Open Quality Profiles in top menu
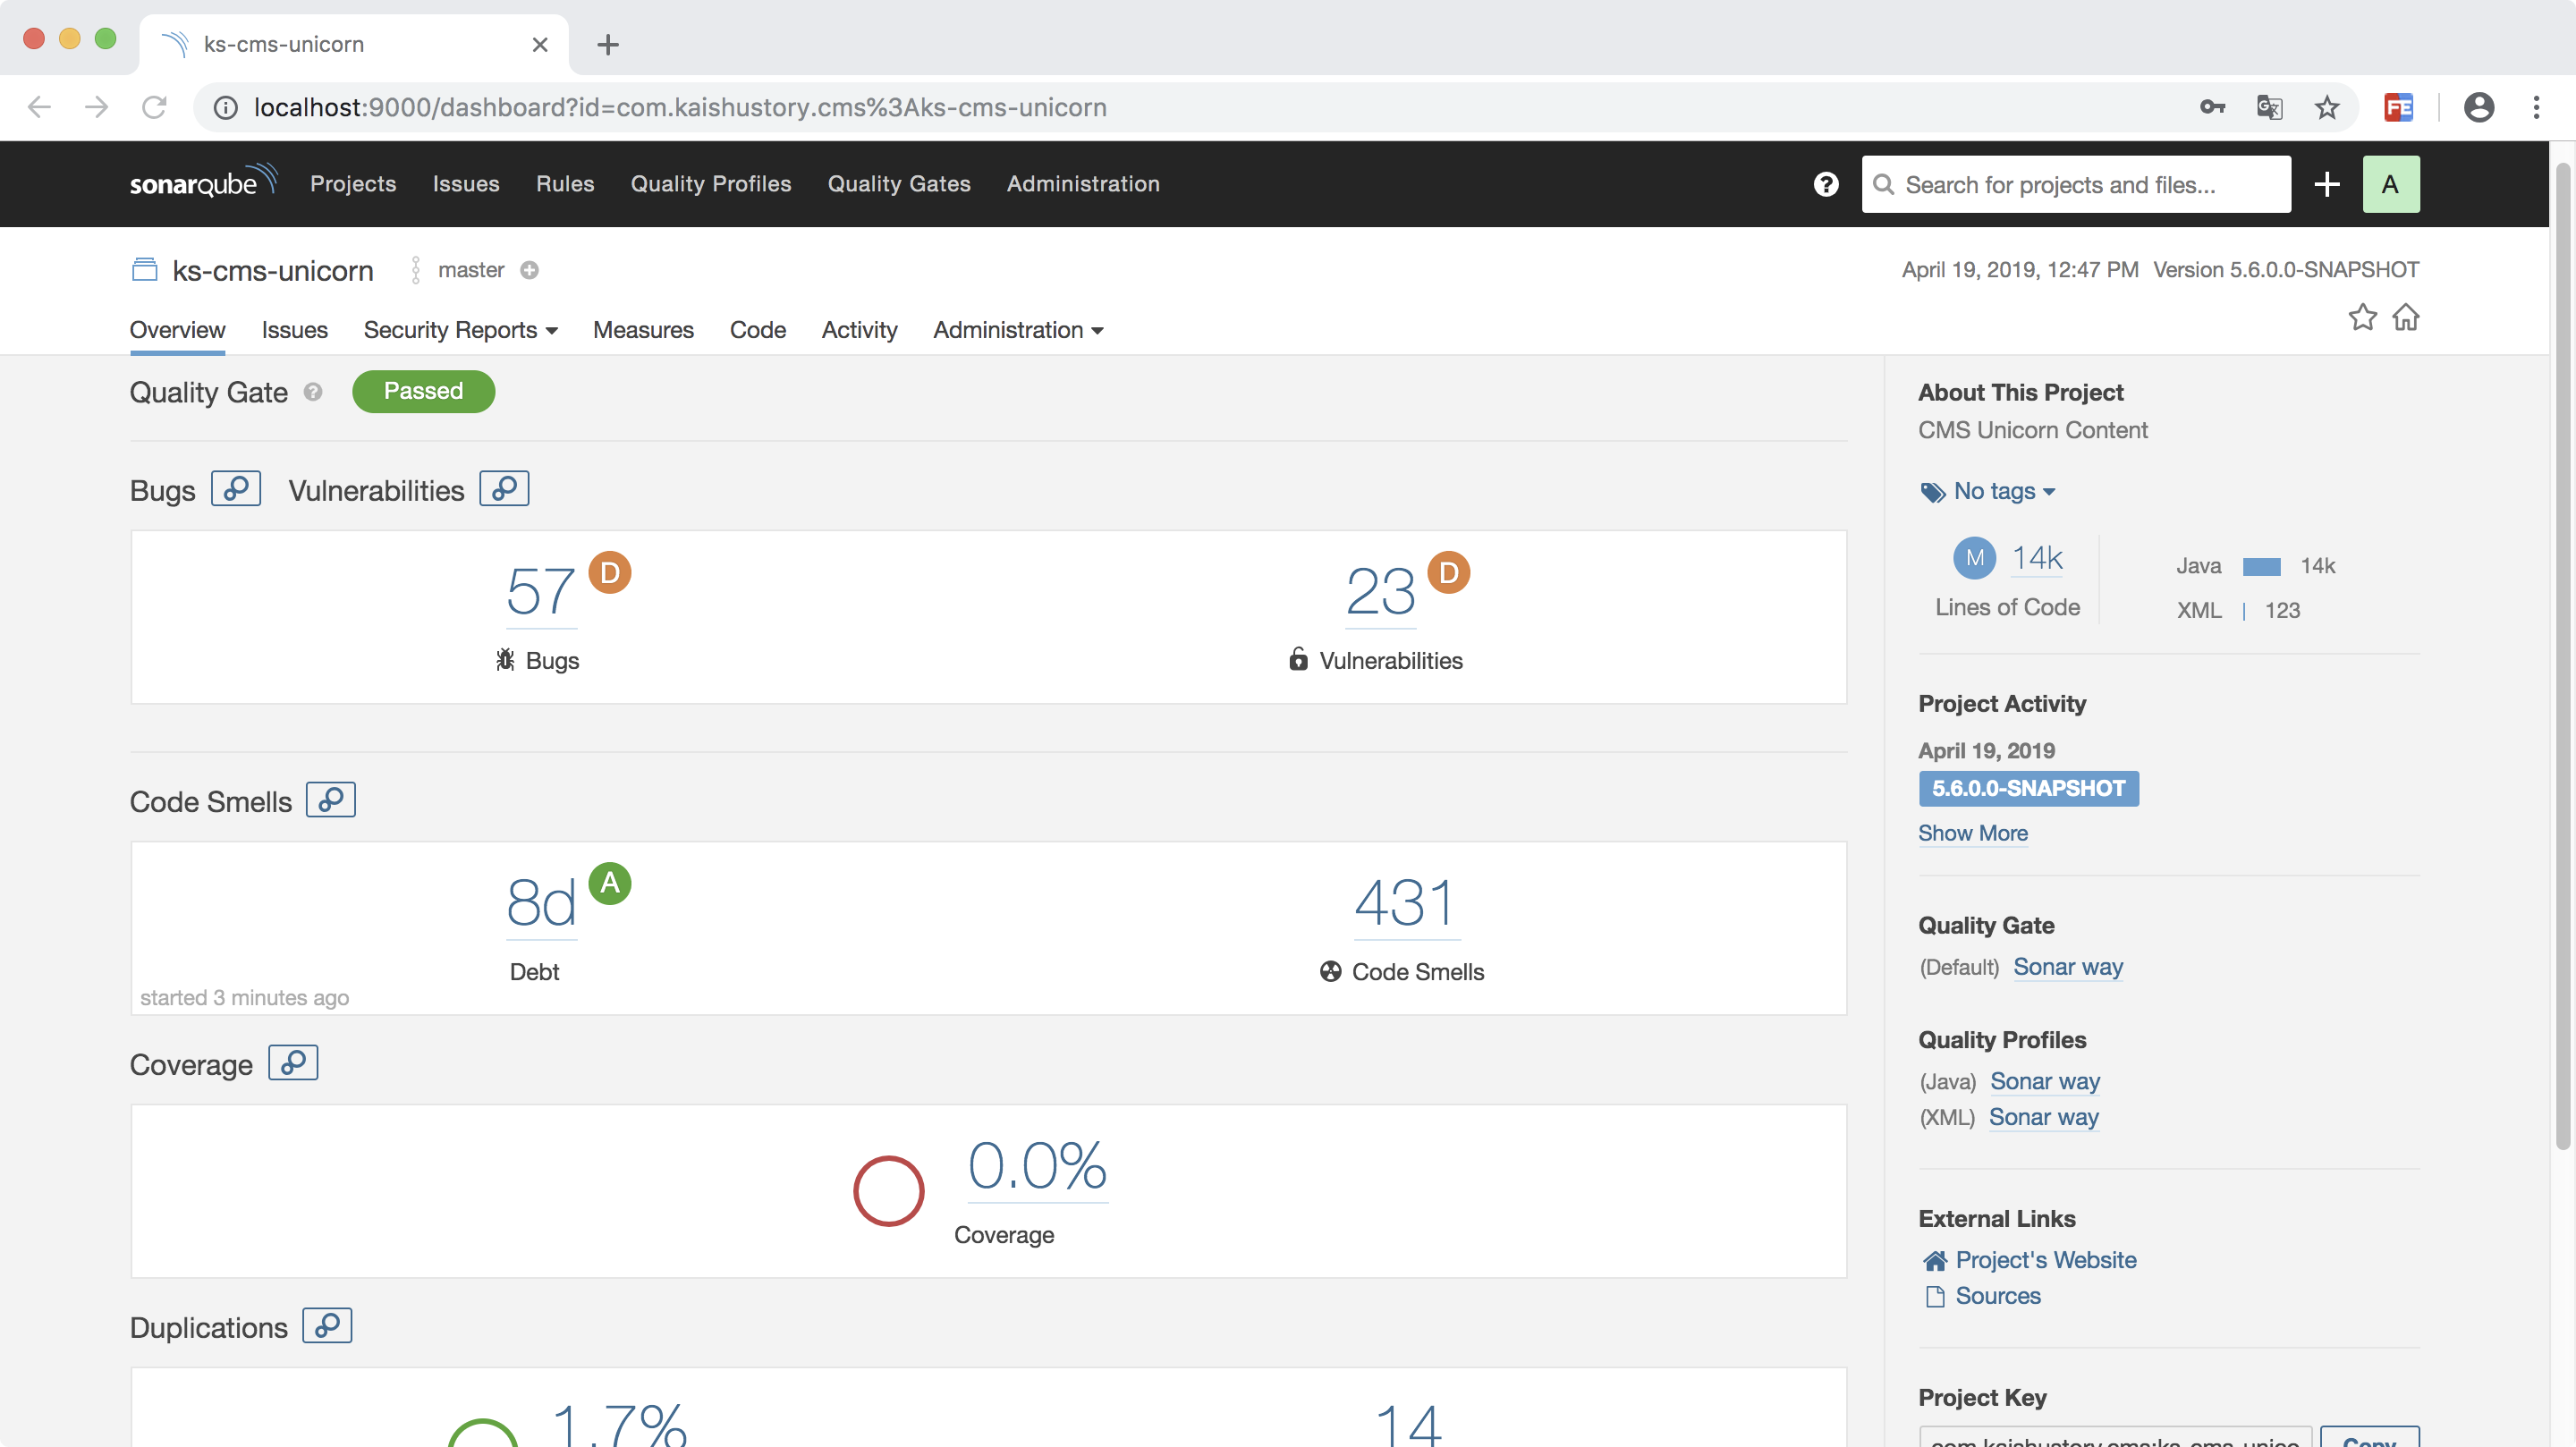Image resolution: width=2576 pixels, height=1447 pixels. point(710,184)
